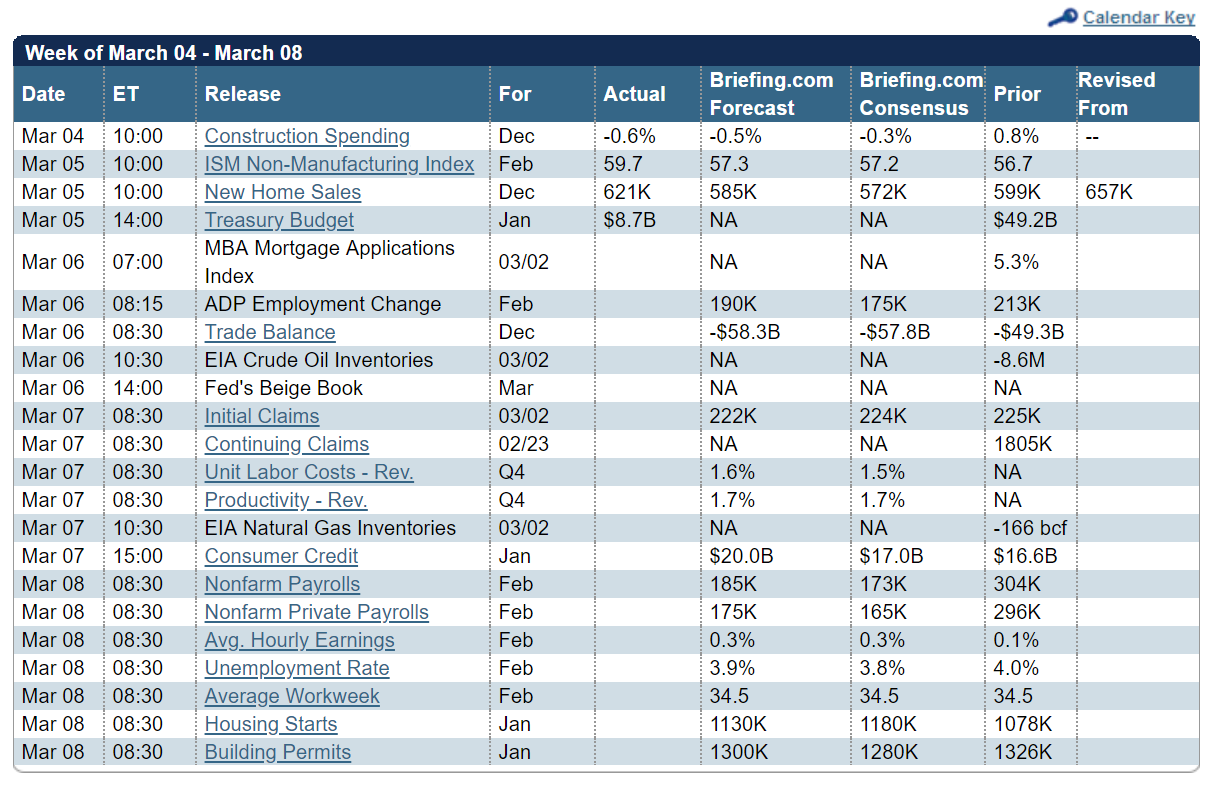Click the MBA Mortgage Applications Index text

pyautogui.click(x=330, y=262)
